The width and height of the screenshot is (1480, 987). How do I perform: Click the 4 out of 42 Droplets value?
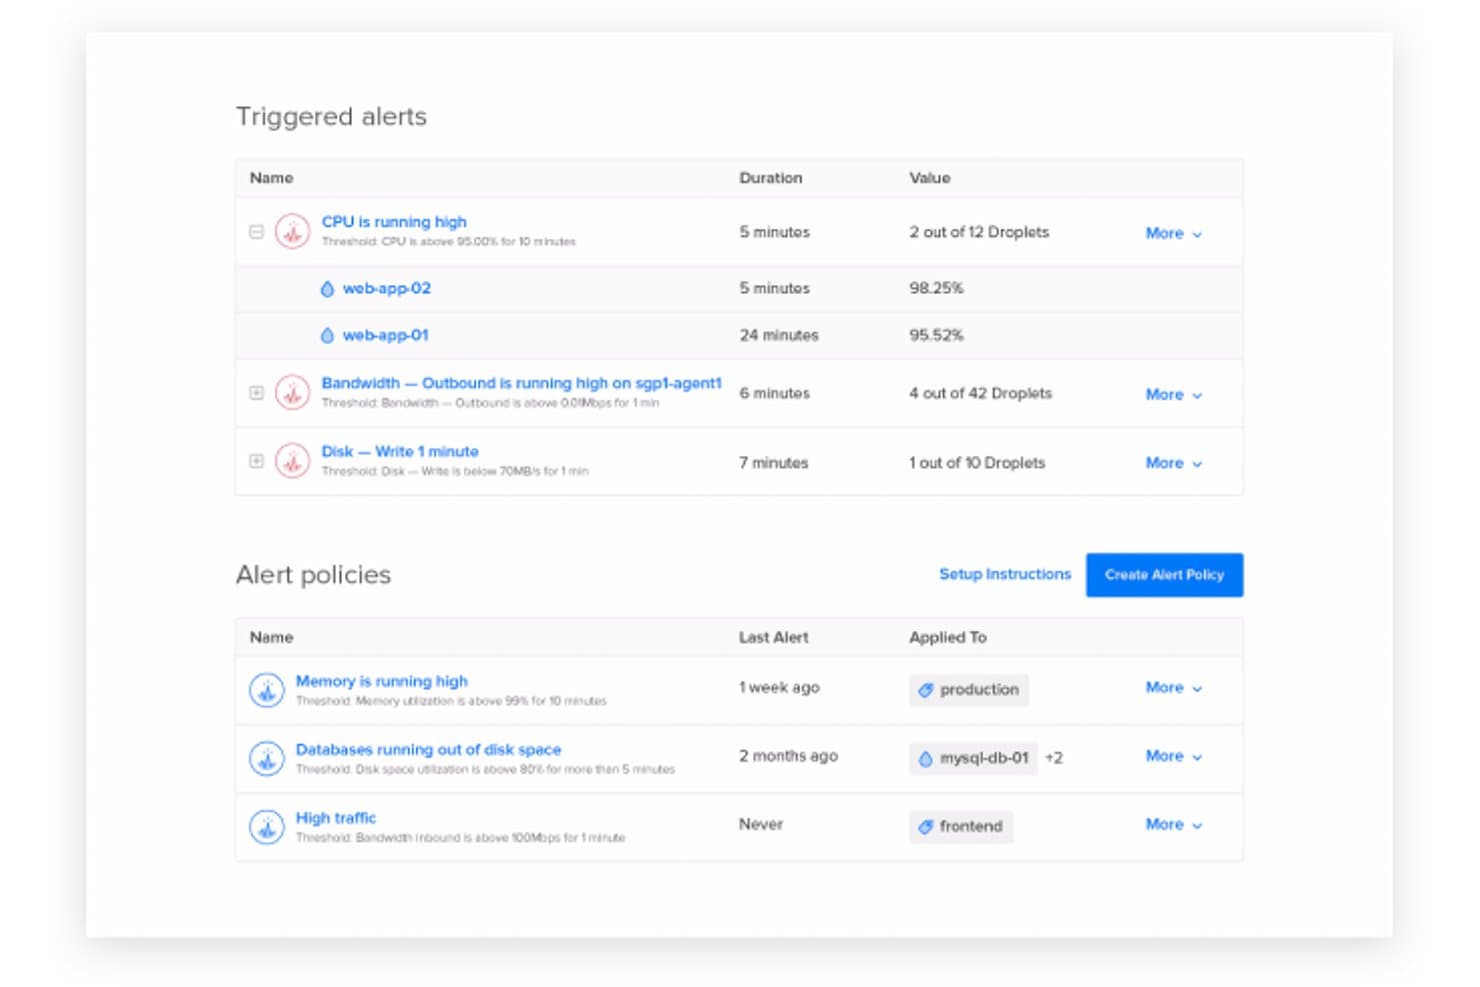[980, 394]
